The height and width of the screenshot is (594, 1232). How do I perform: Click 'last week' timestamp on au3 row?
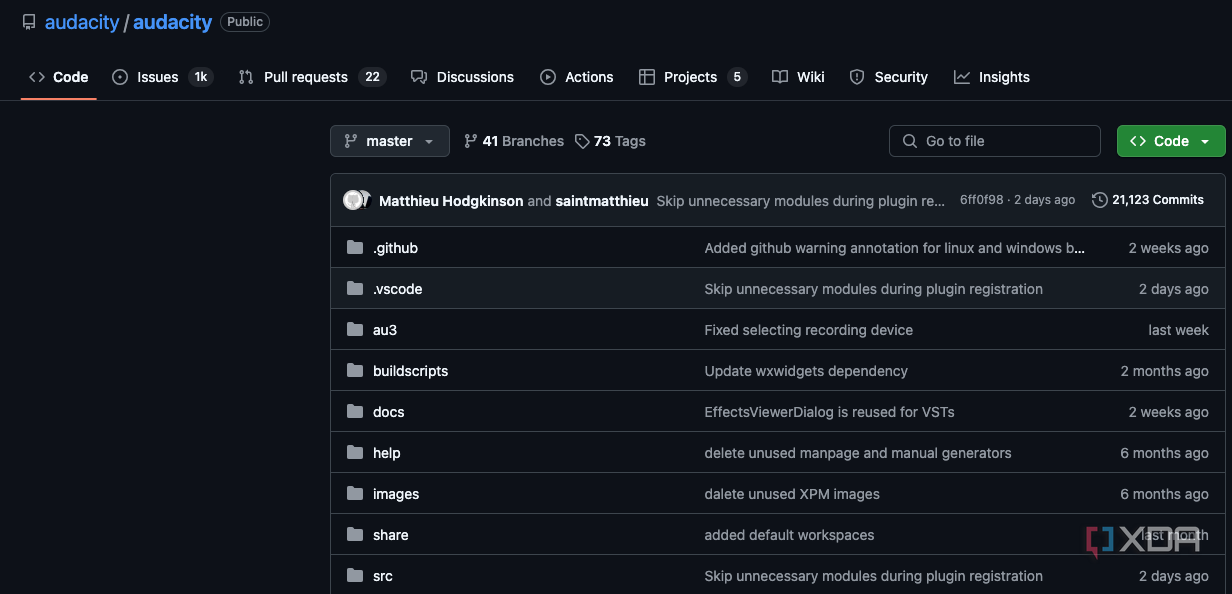[1178, 330]
